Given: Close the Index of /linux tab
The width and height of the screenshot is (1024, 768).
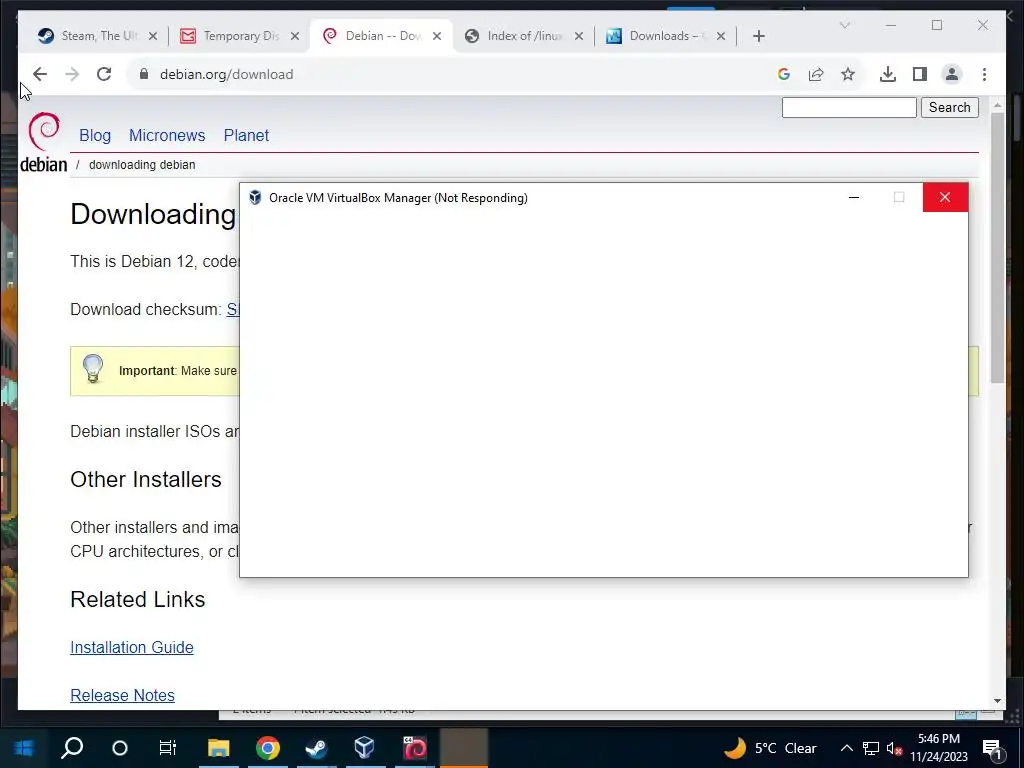Looking at the screenshot, I should coord(579,37).
